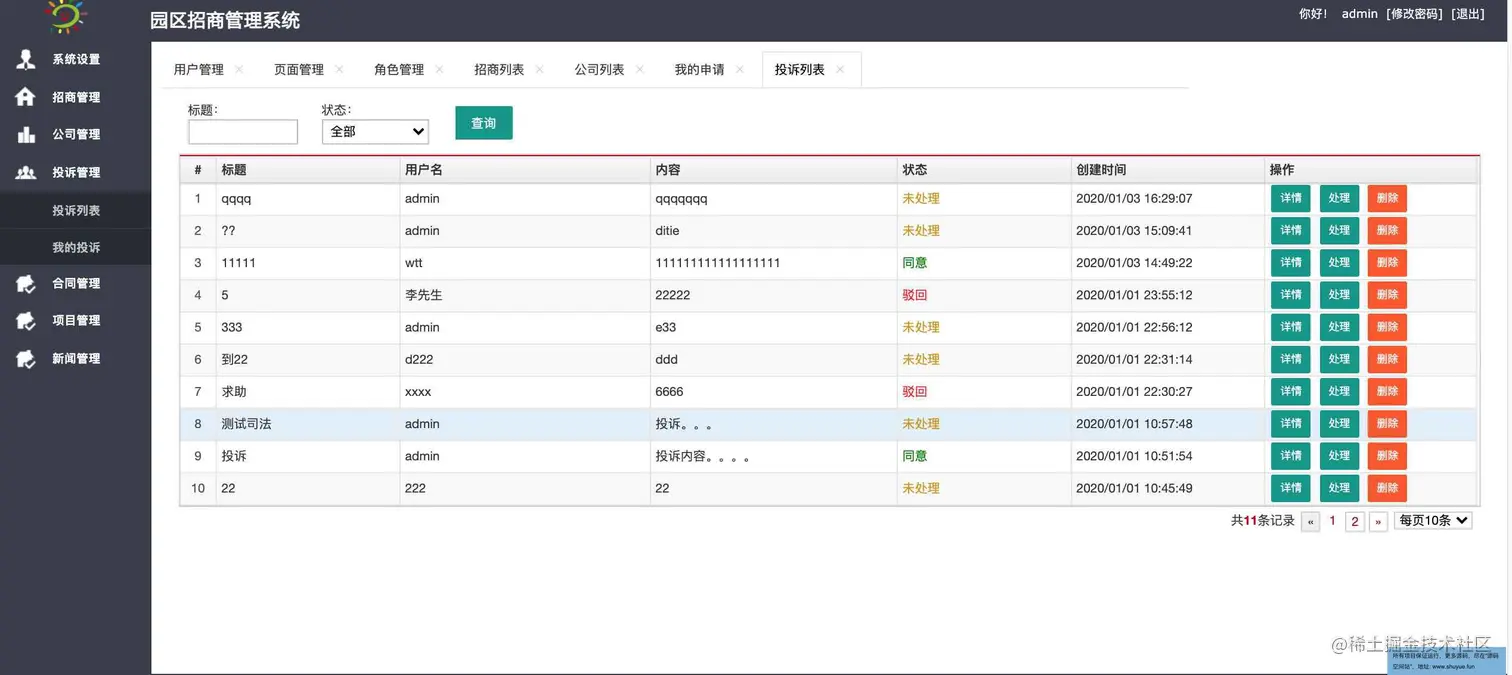Screen dimensions: 1512x675
Task: Click the colorful logo beside the system title
Action: [67, 17]
